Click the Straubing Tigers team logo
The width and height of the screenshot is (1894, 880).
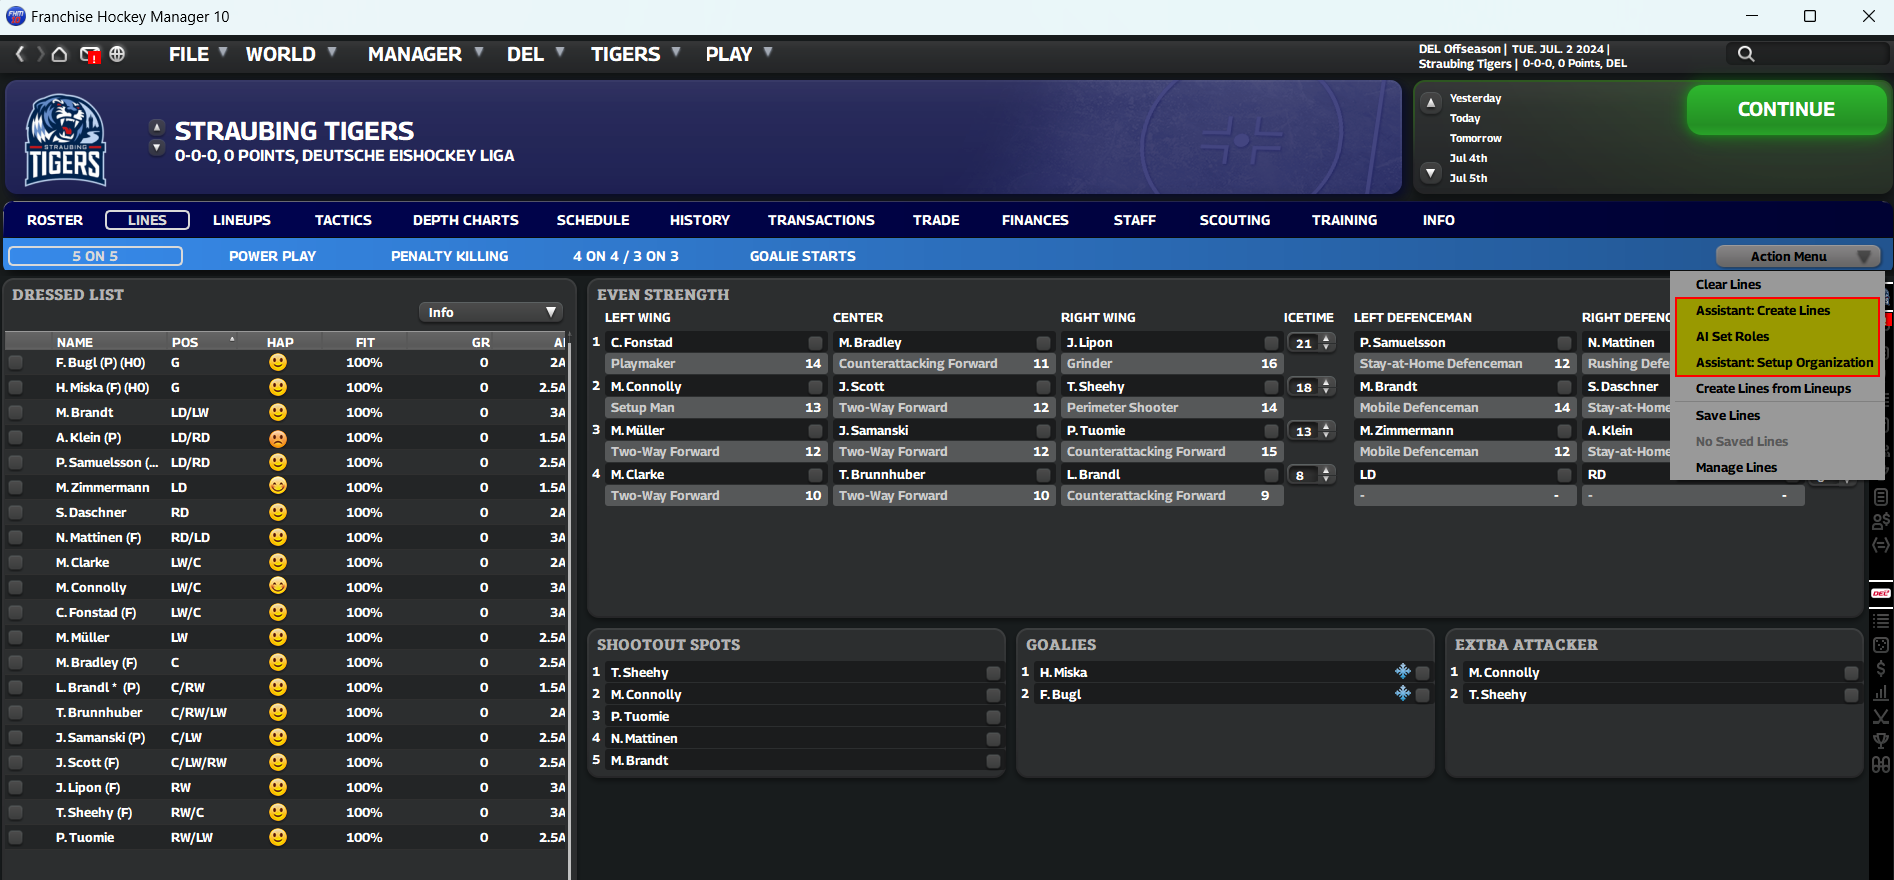click(65, 139)
